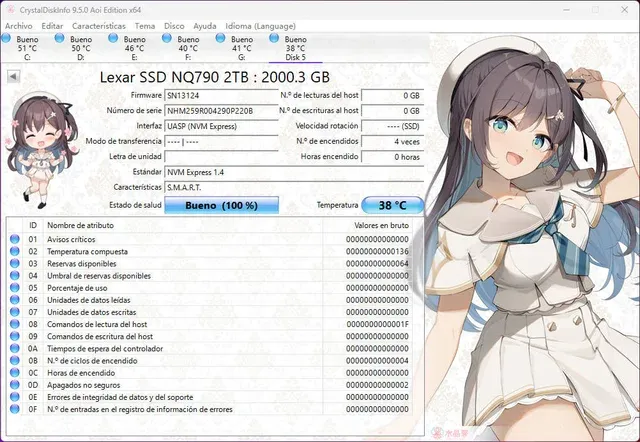Screen dimensions: 640x442
Task: Click the status dot for Unidades de datos leídas
Action: [x=15, y=300]
